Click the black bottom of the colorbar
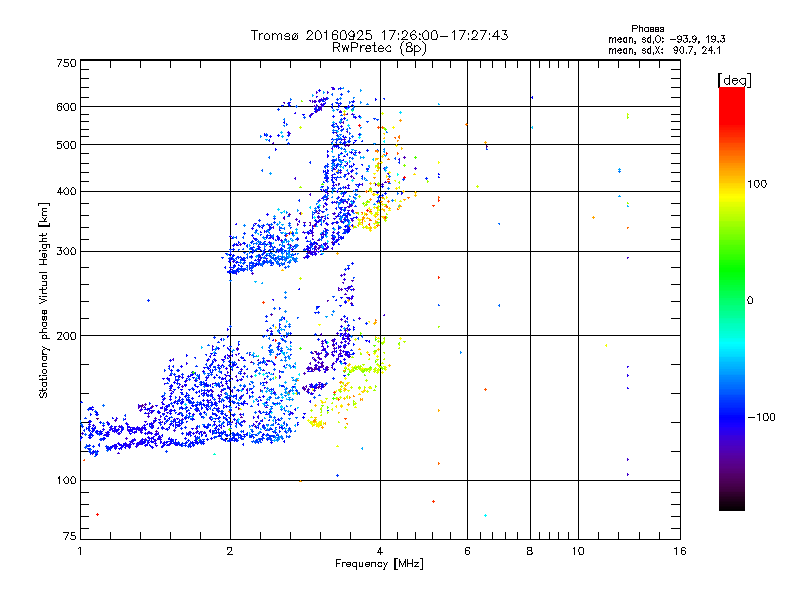Screen dimensions: 800x600 [732, 505]
